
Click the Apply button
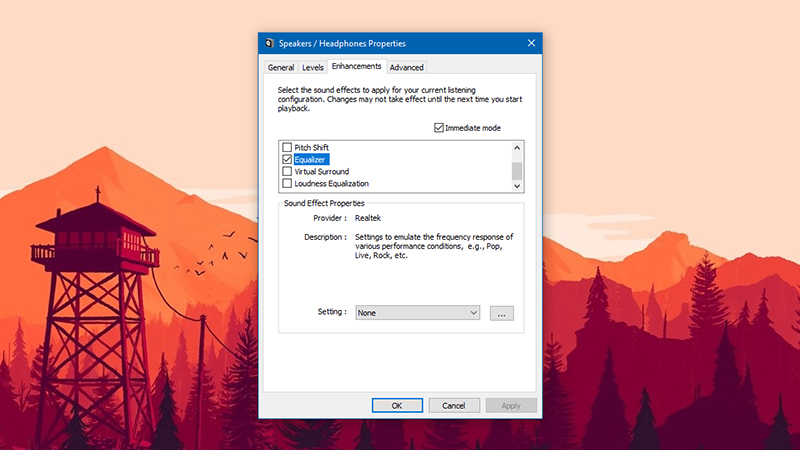coord(511,406)
